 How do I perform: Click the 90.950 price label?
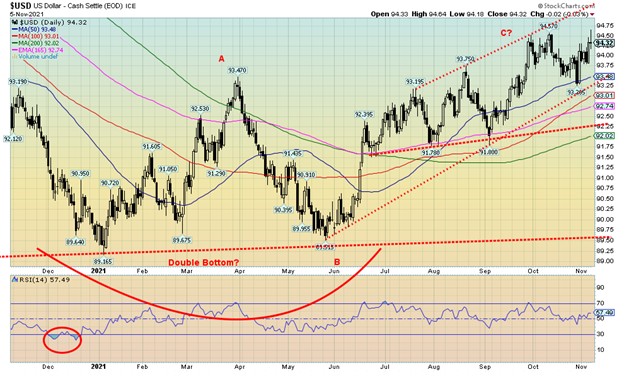pos(80,173)
